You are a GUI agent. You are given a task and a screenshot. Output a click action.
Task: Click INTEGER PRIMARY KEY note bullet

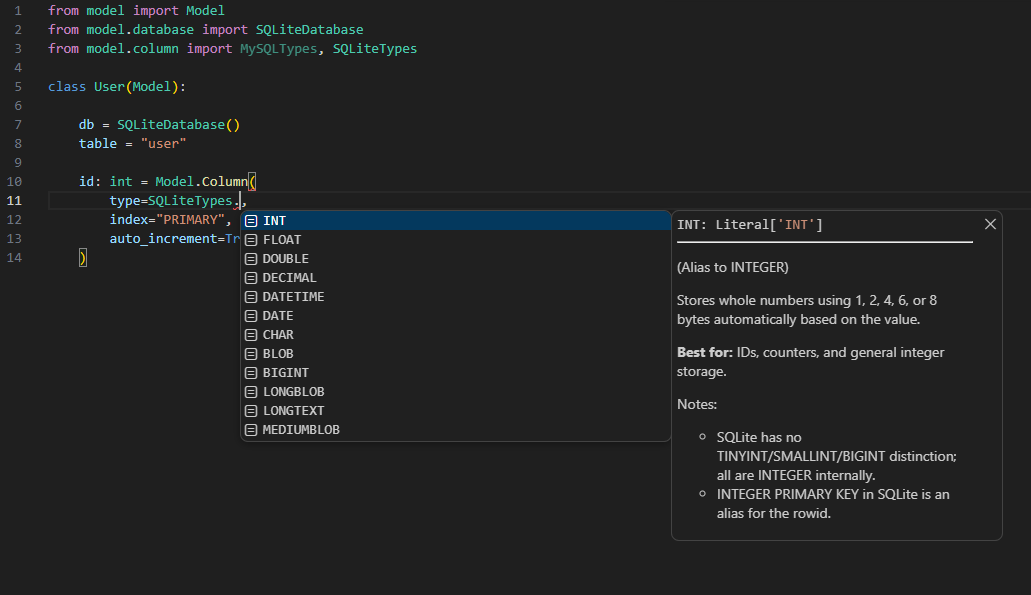[x=833, y=504]
